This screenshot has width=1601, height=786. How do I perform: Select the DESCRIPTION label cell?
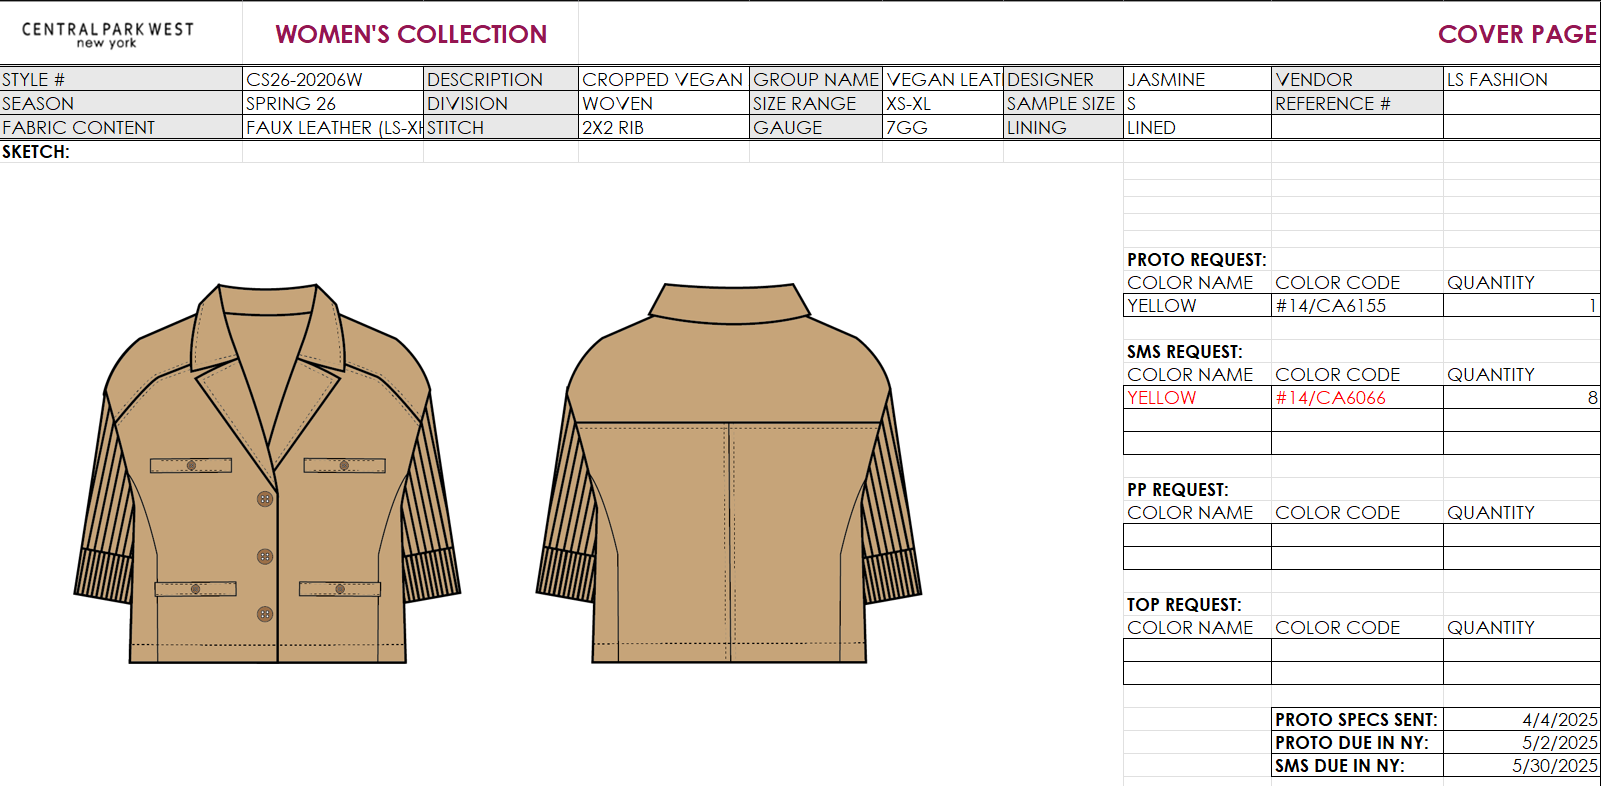tap(501, 79)
